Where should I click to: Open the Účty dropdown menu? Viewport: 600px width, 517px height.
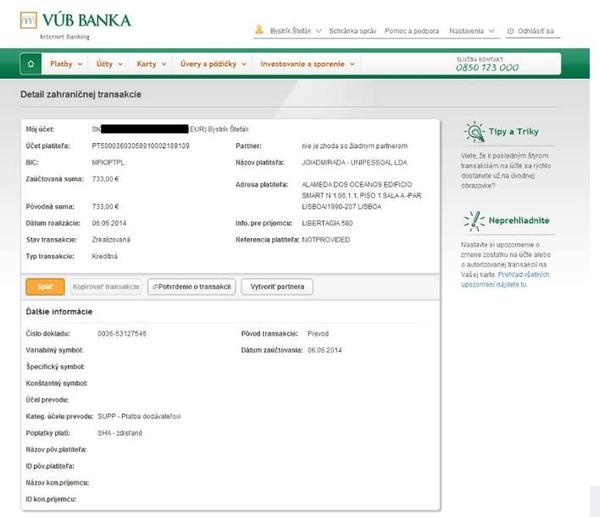pos(109,64)
